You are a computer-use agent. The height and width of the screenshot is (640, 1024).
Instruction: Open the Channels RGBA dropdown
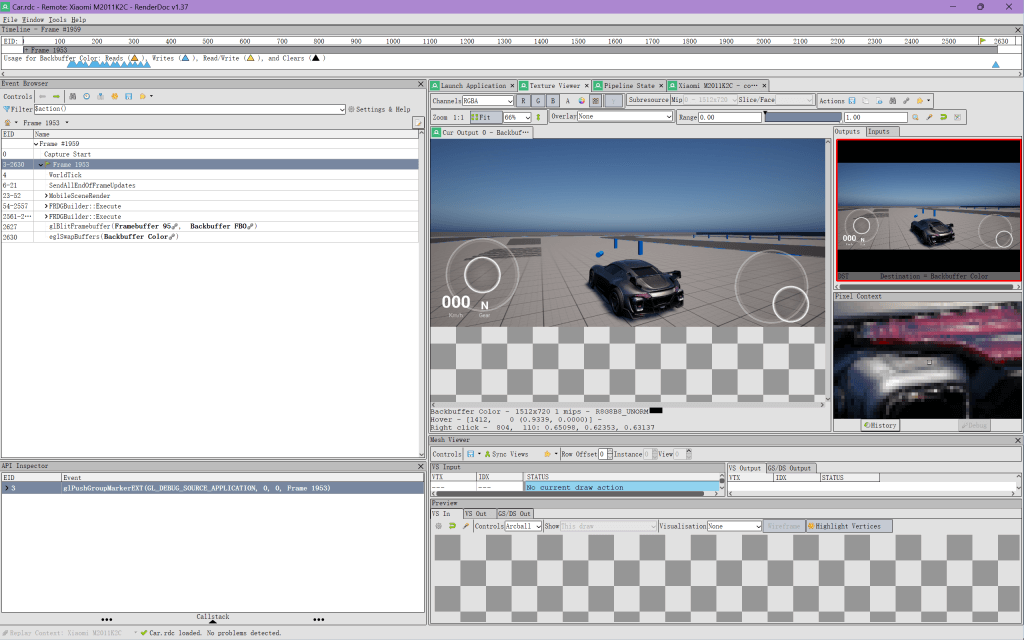[487, 101]
